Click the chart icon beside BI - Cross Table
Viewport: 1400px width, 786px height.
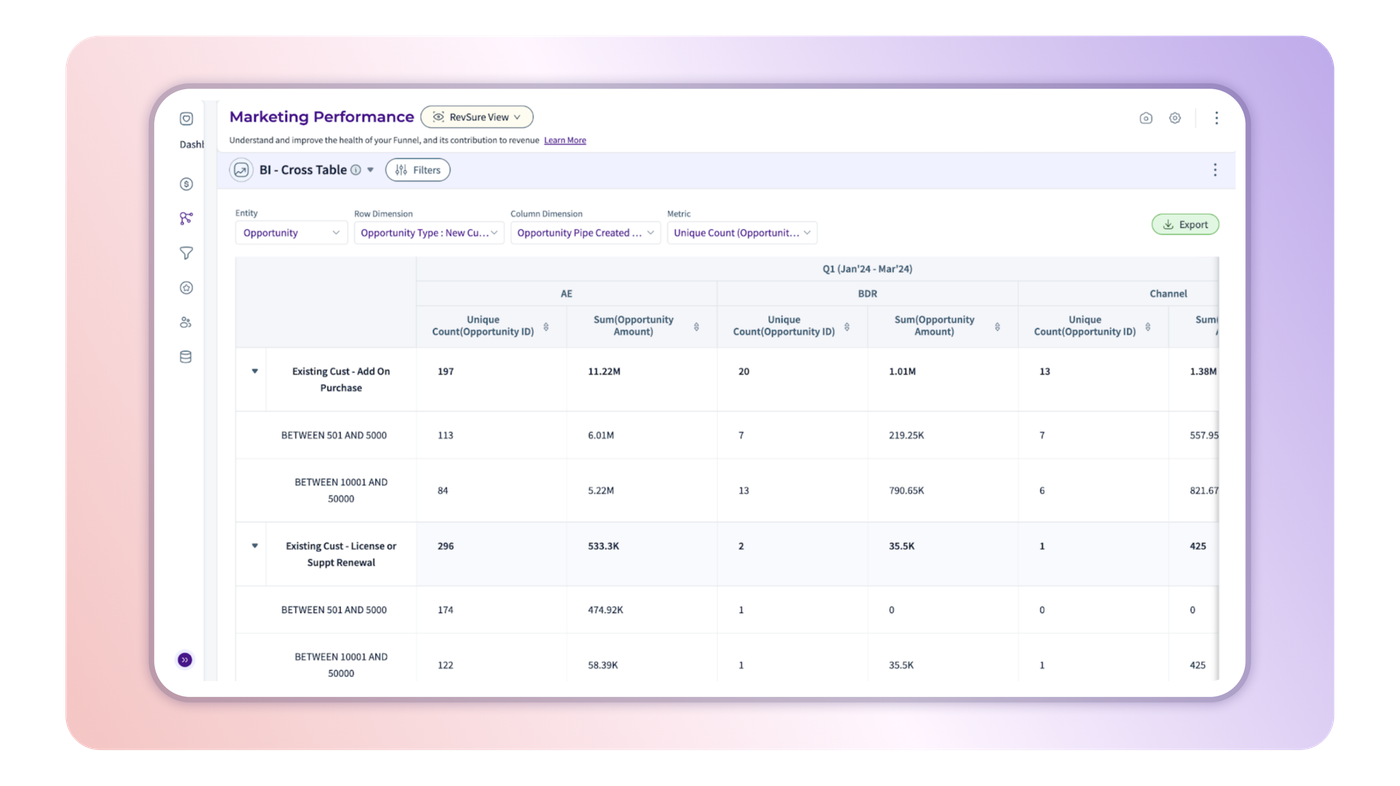click(241, 170)
